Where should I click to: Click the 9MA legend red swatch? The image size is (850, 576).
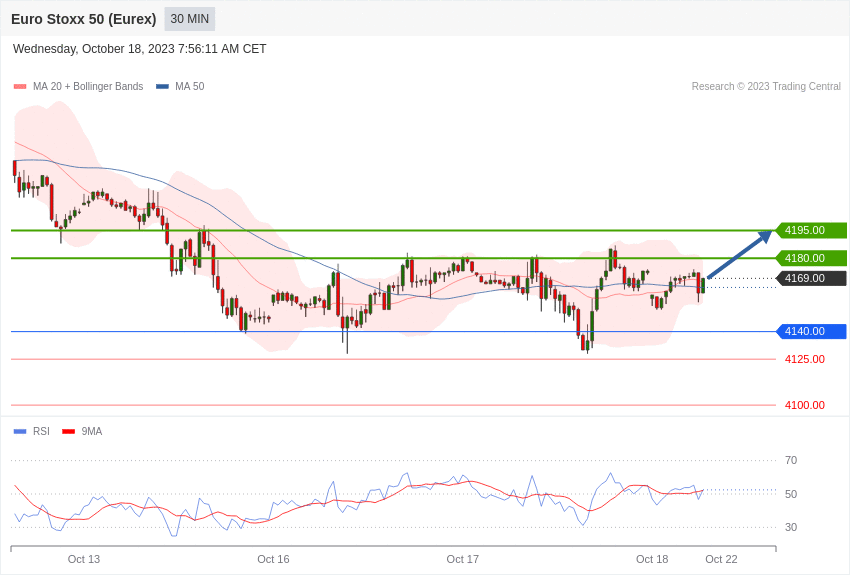69,431
